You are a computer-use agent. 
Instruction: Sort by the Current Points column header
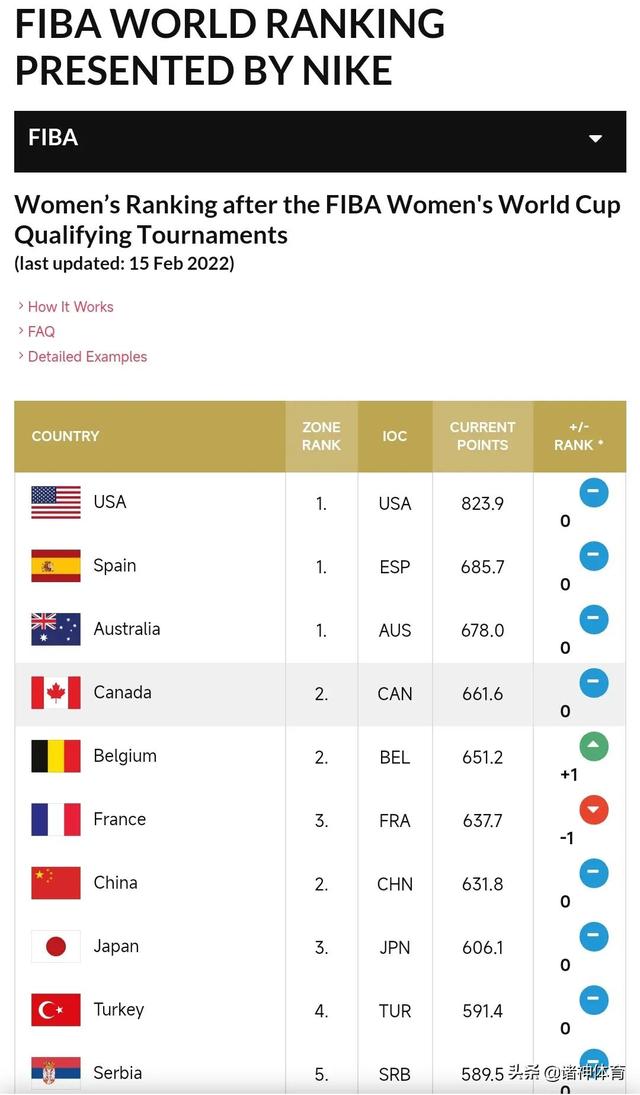[482, 436]
